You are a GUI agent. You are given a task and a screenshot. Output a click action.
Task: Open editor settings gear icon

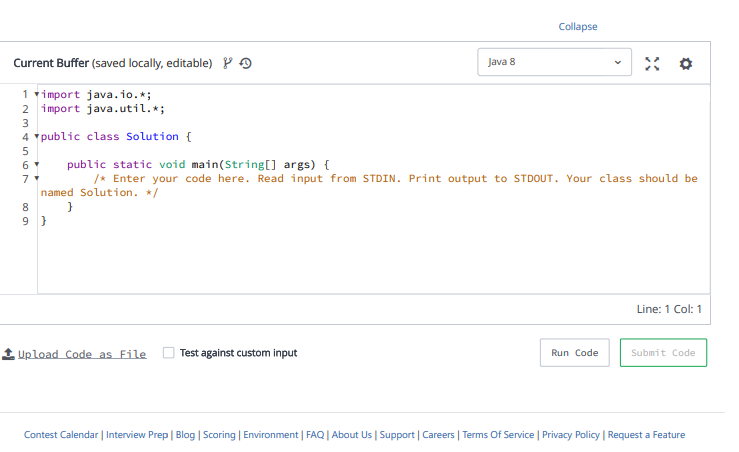[x=686, y=64]
